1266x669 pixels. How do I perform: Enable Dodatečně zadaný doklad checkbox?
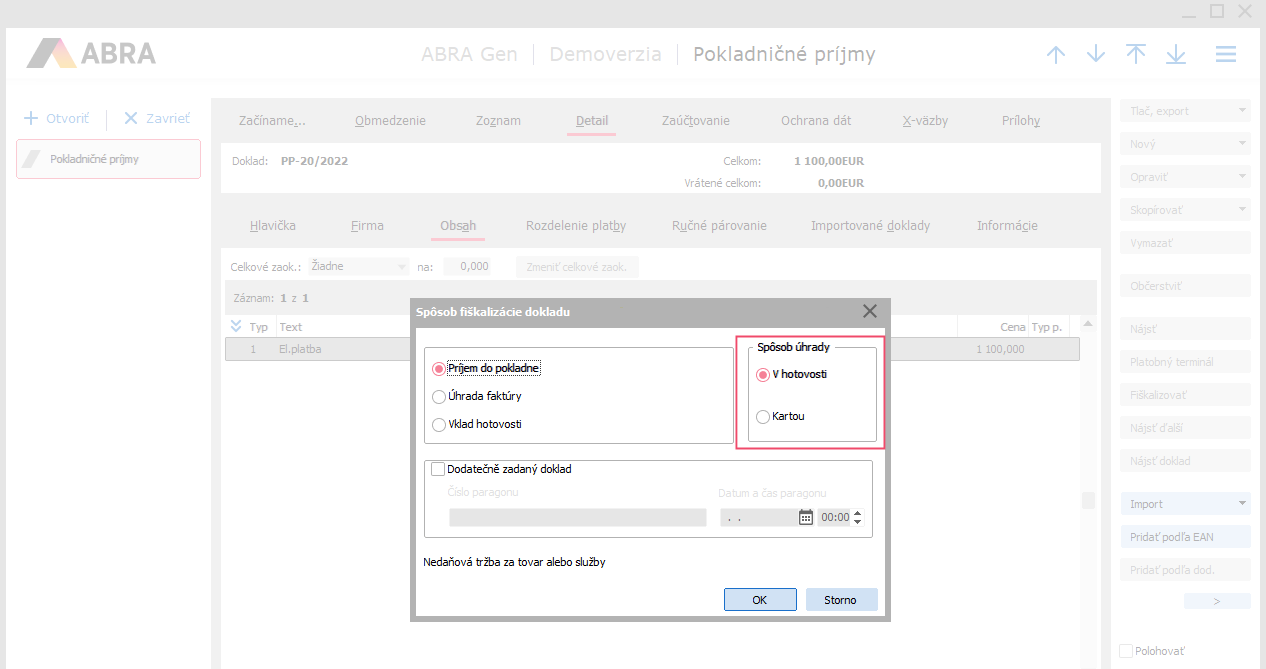[x=438, y=468]
